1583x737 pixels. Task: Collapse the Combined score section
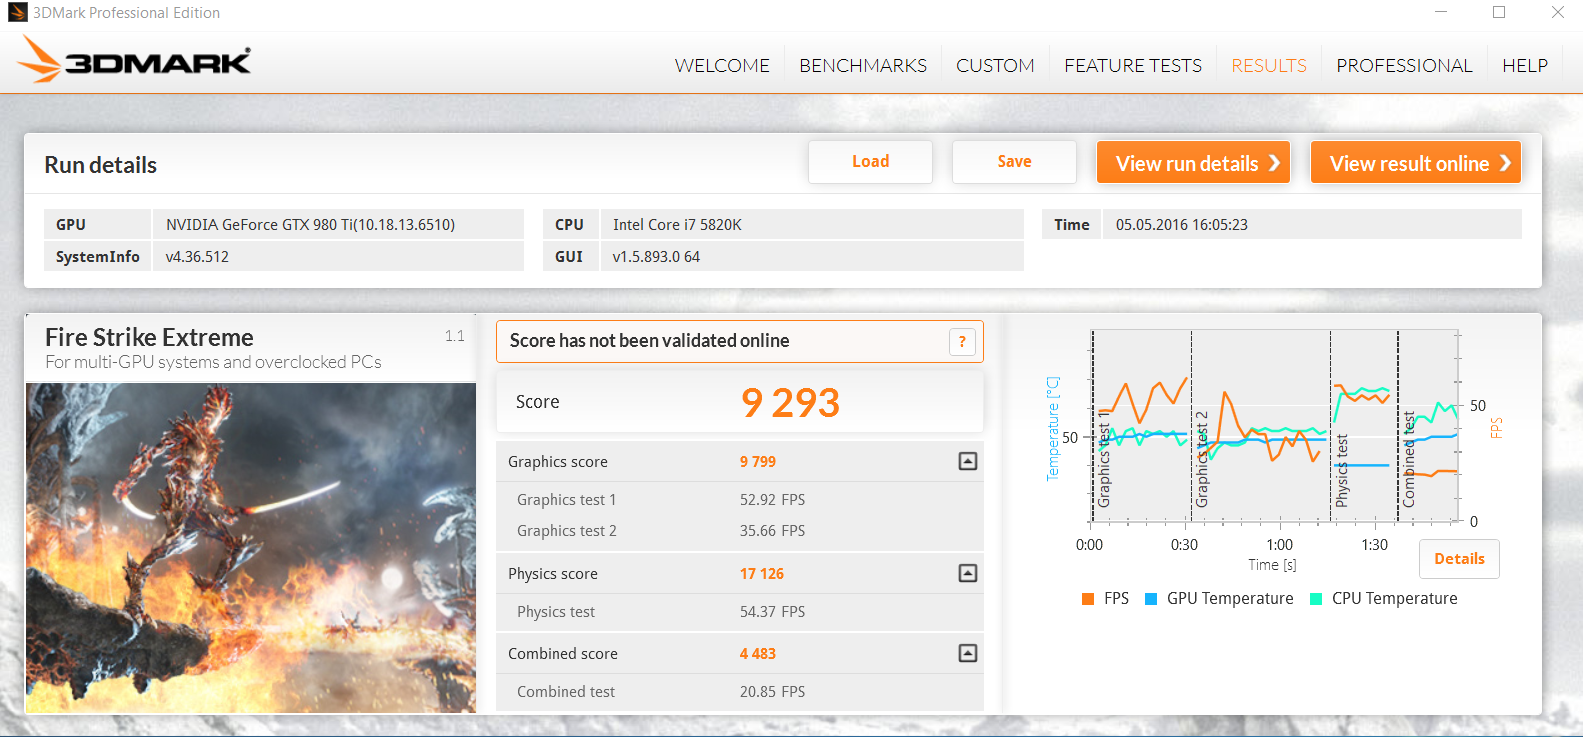tap(967, 653)
